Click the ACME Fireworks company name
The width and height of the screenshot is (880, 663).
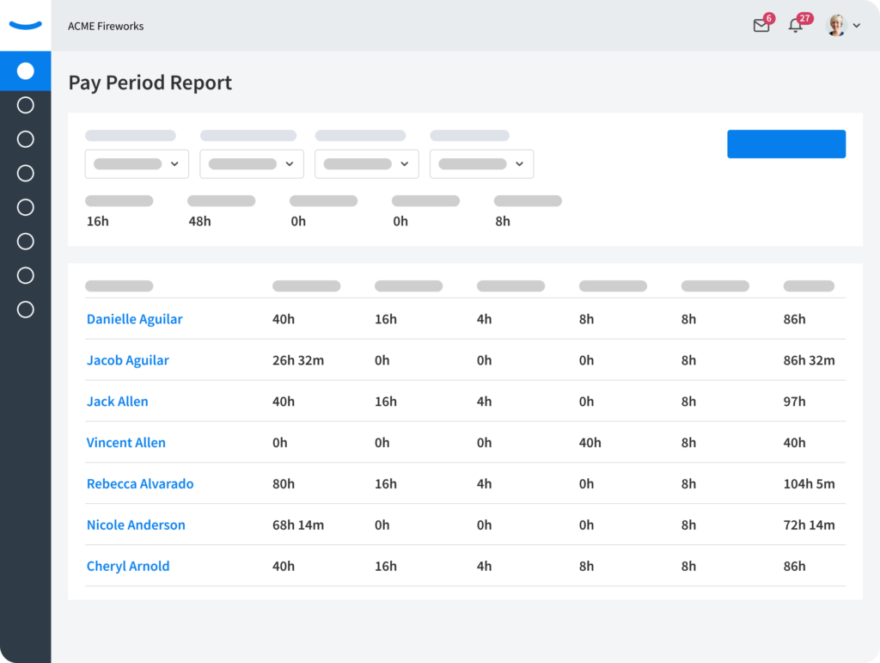(x=106, y=26)
